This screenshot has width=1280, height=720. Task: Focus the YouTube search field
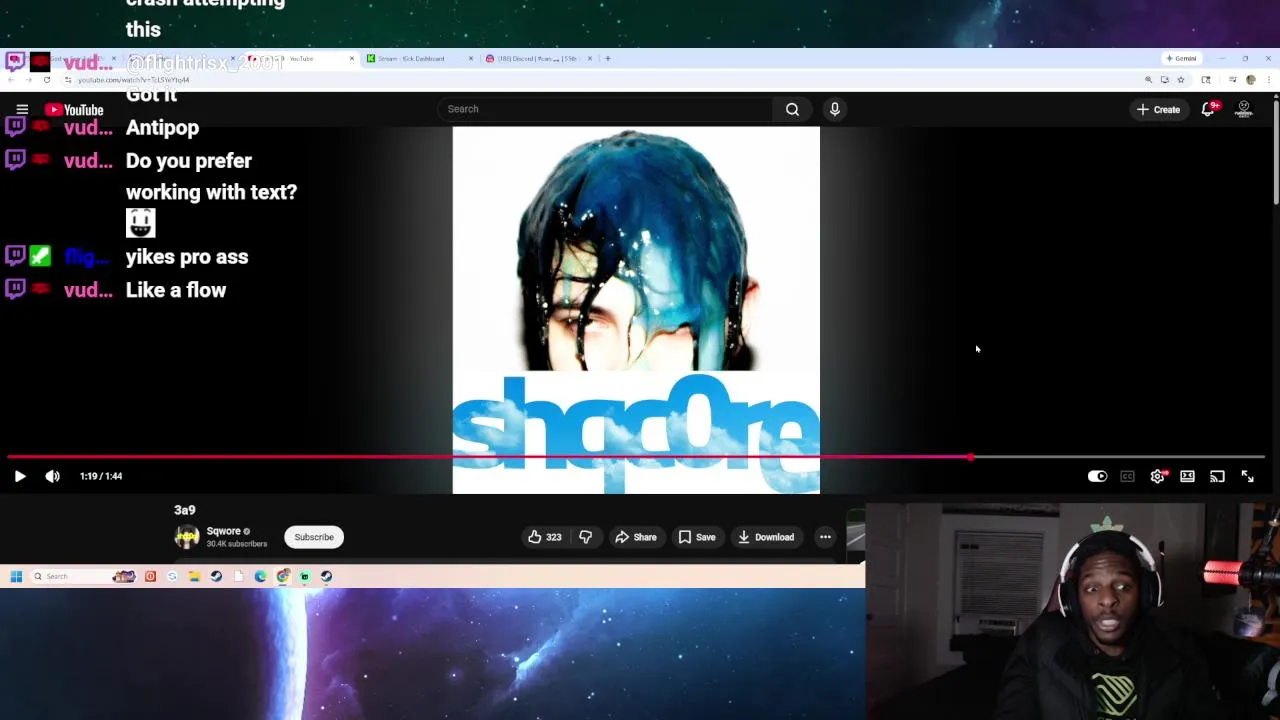pyautogui.click(x=605, y=109)
